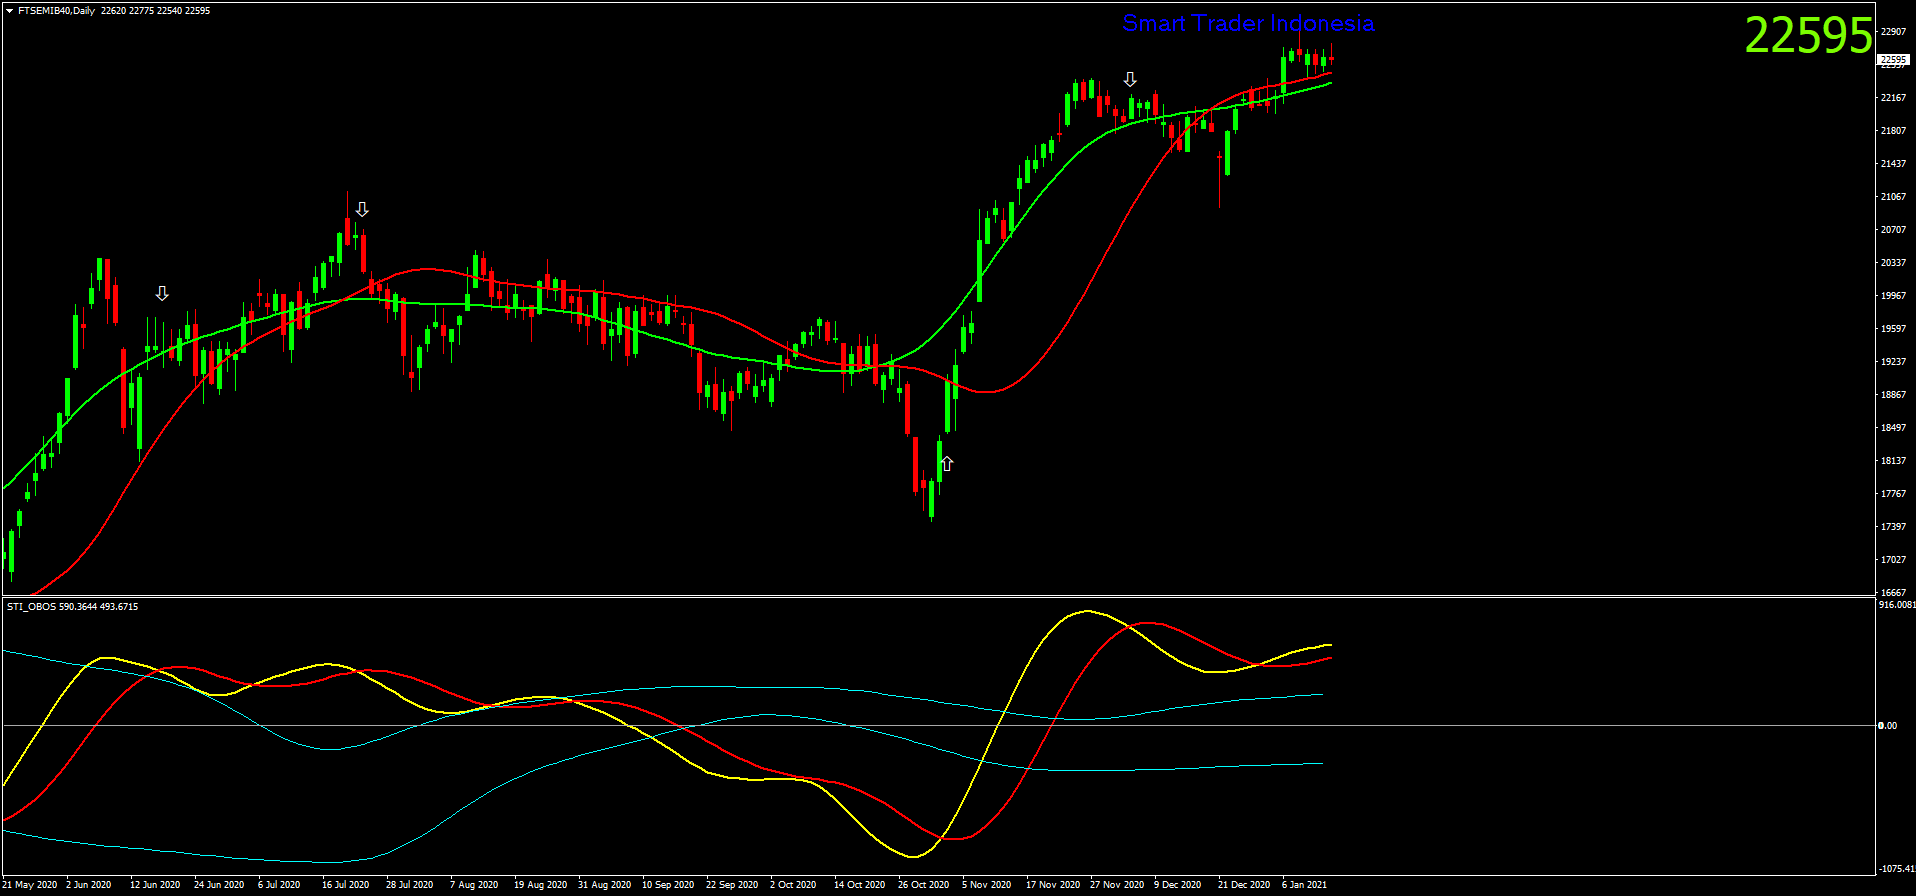The height and width of the screenshot is (896, 1916).
Task: Click the 17767 price scale label
Action: [x=1893, y=494]
